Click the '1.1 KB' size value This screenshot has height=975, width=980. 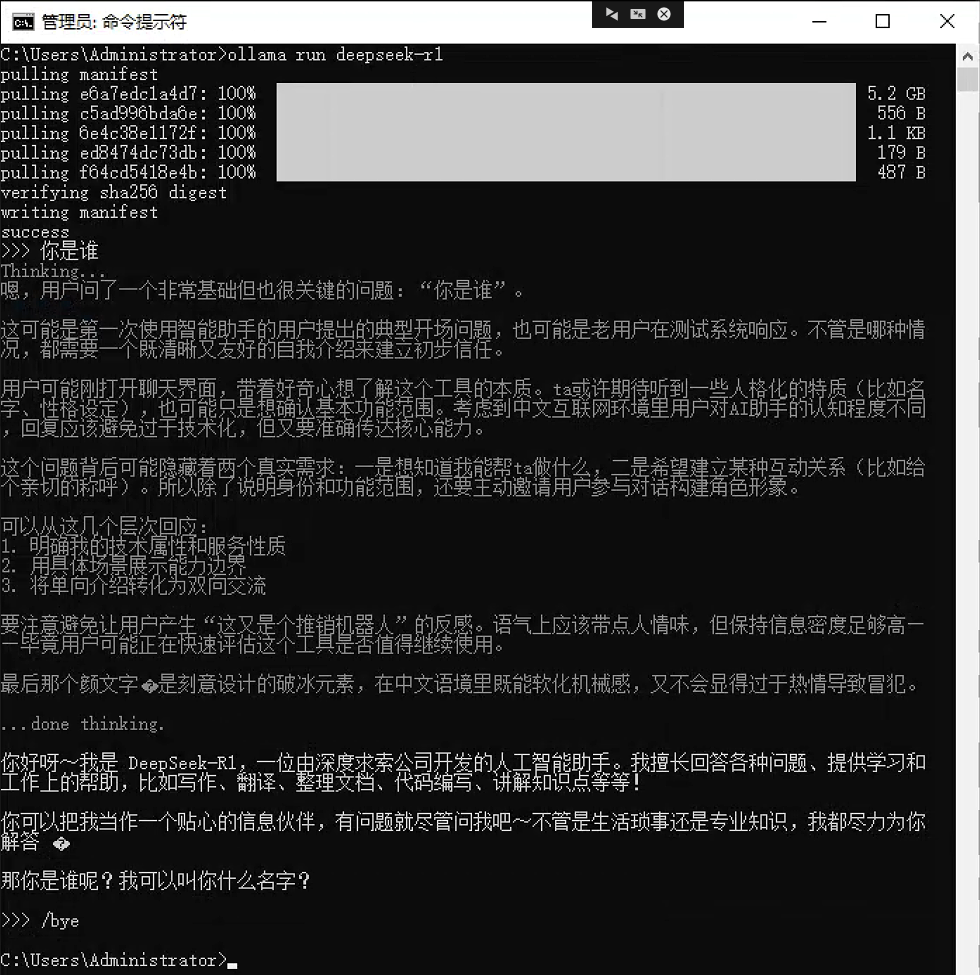click(896, 133)
